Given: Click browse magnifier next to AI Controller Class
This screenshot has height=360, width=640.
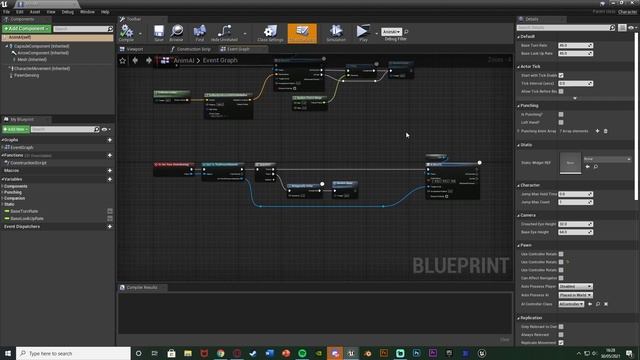Looking at the screenshot, I should (x=598, y=304).
